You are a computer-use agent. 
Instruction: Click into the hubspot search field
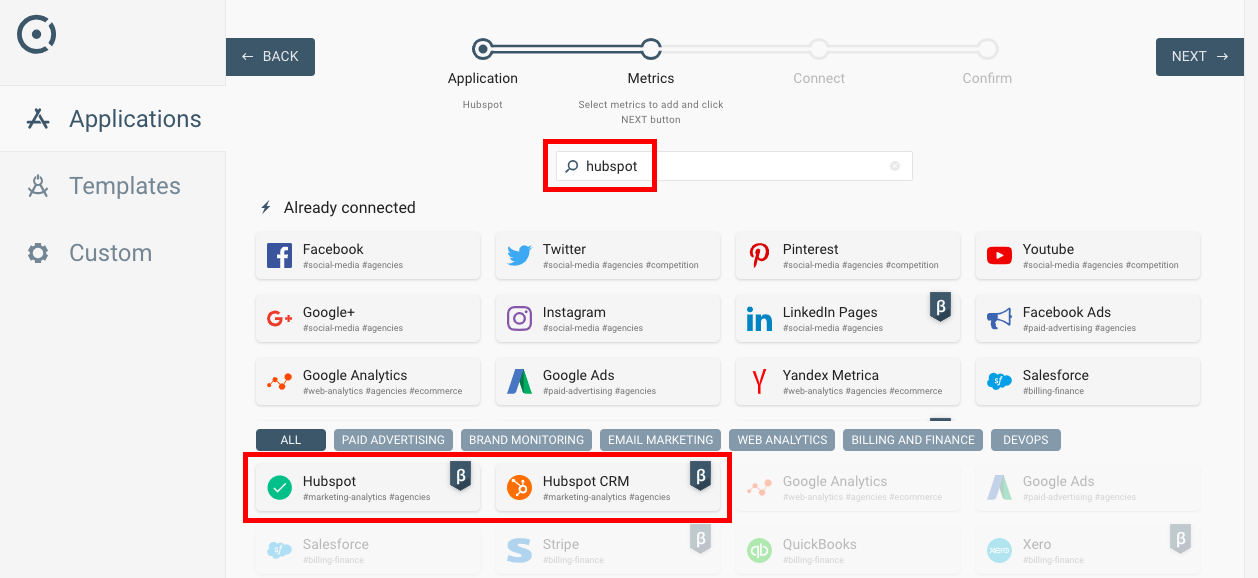734,166
